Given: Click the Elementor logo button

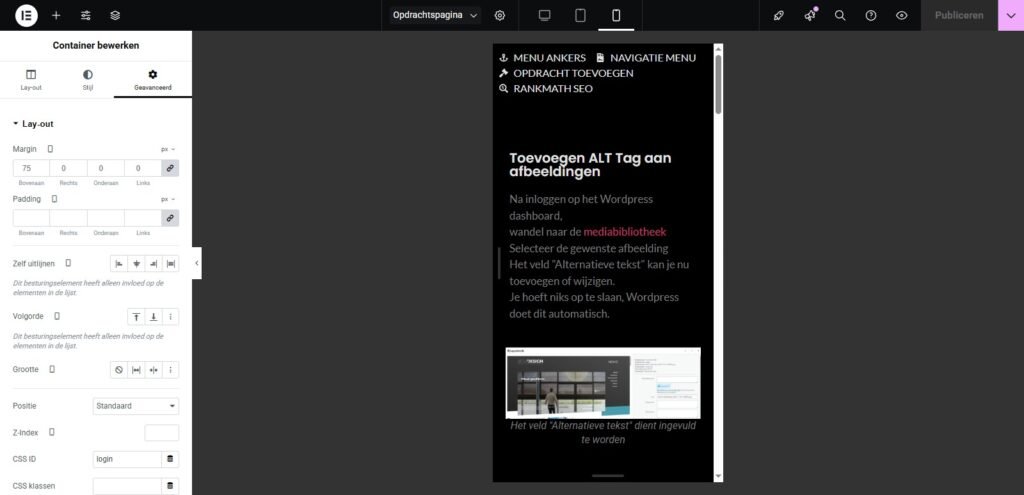Looking at the screenshot, I should point(26,15).
